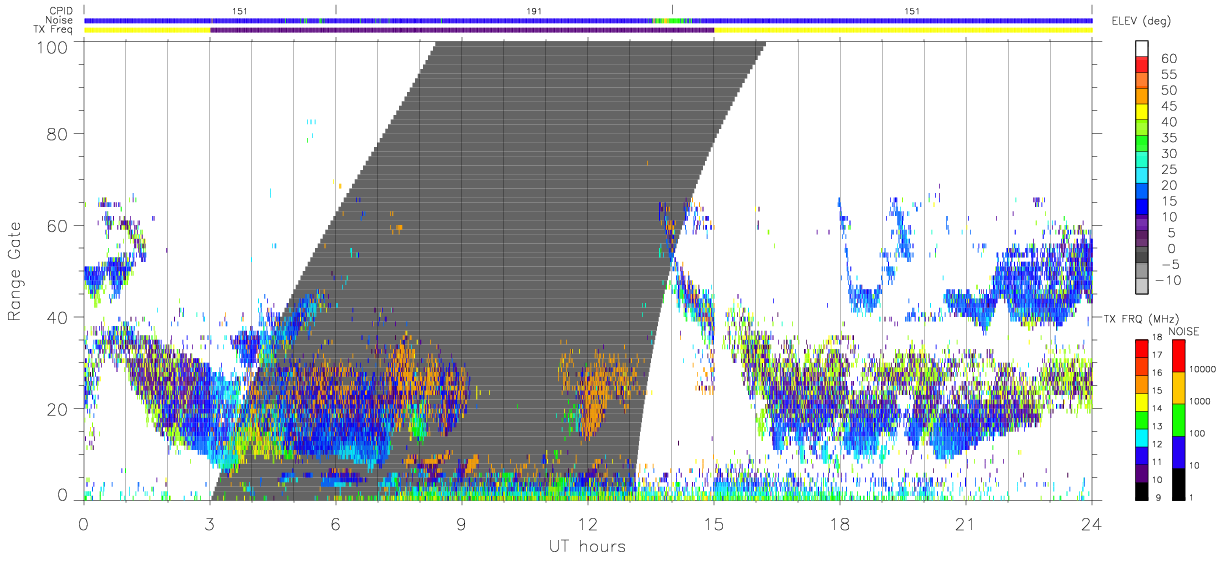Click tick label 24 on UT hours axis
1228x567 pixels.
click(1092, 523)
